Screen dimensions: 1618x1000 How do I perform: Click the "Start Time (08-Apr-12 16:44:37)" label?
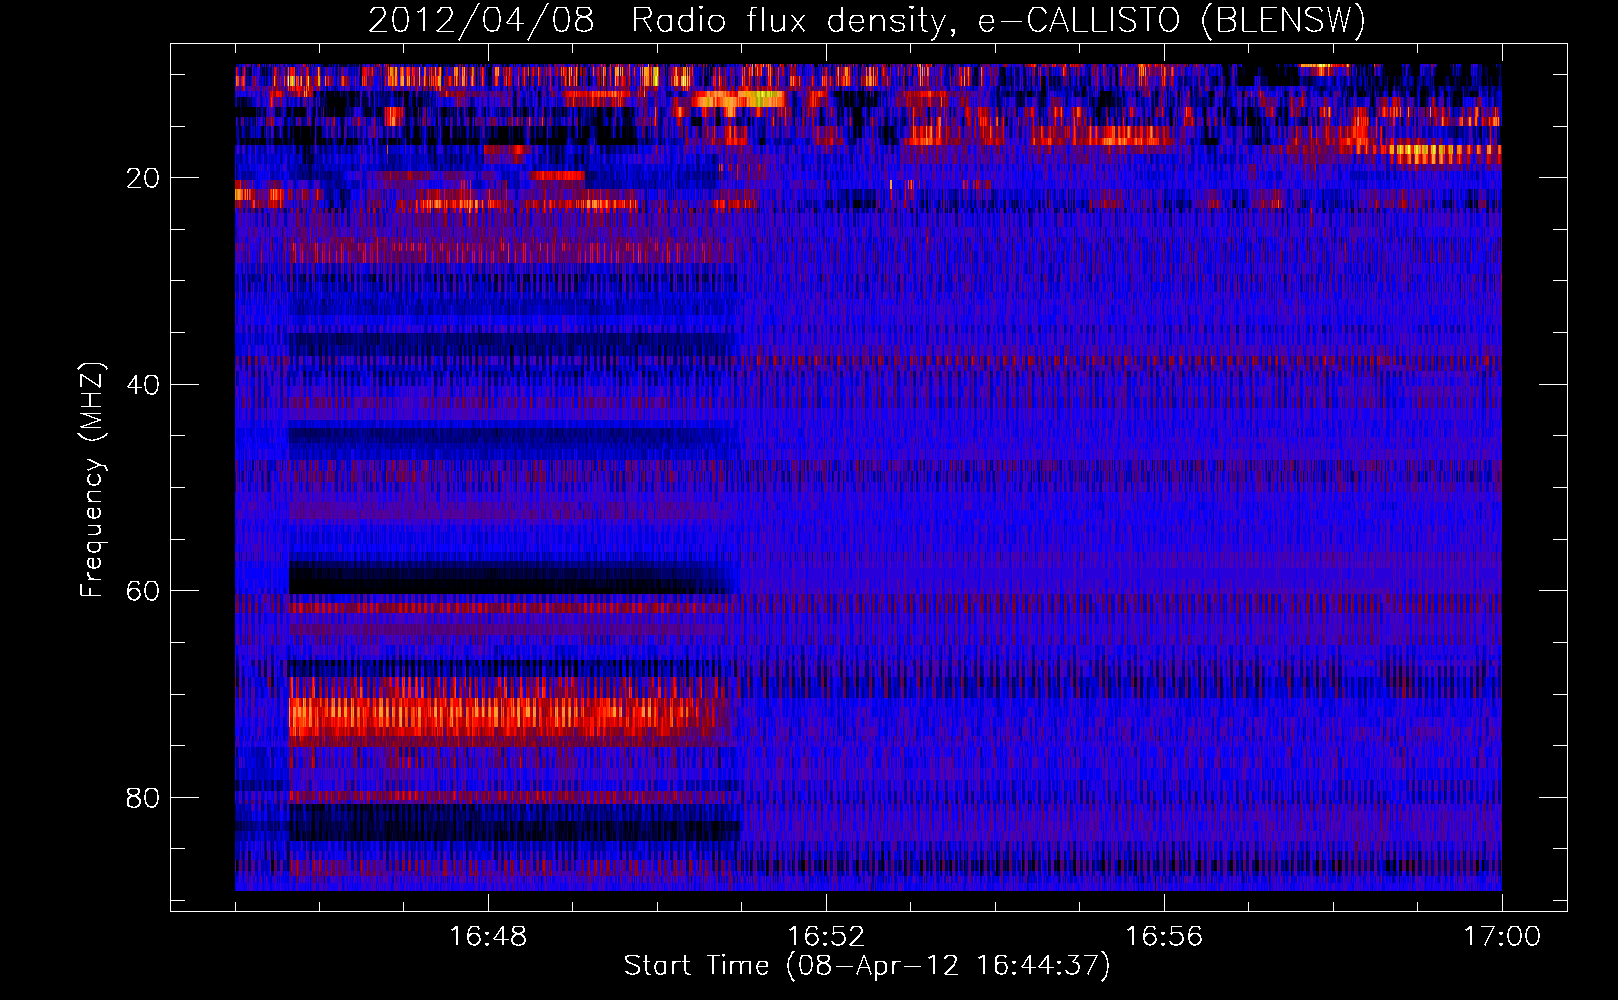[867, 966]
